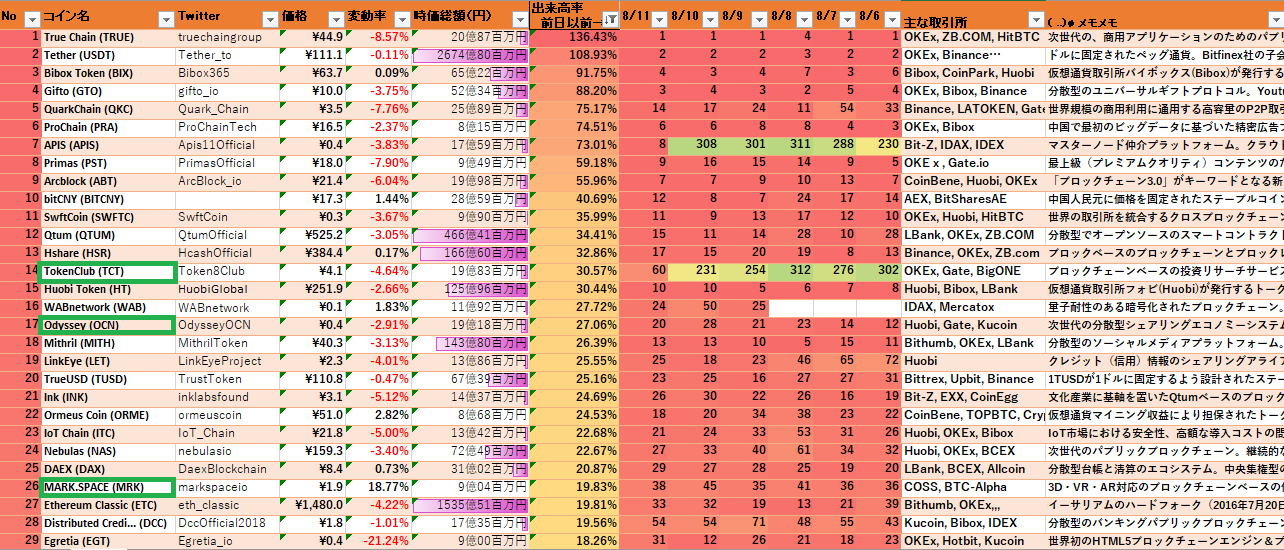Select the green-outlined TokenClub (TCT) cell
Viewport: 1284px width, 550px height.
pyautogui.click(x=107, y=271)
